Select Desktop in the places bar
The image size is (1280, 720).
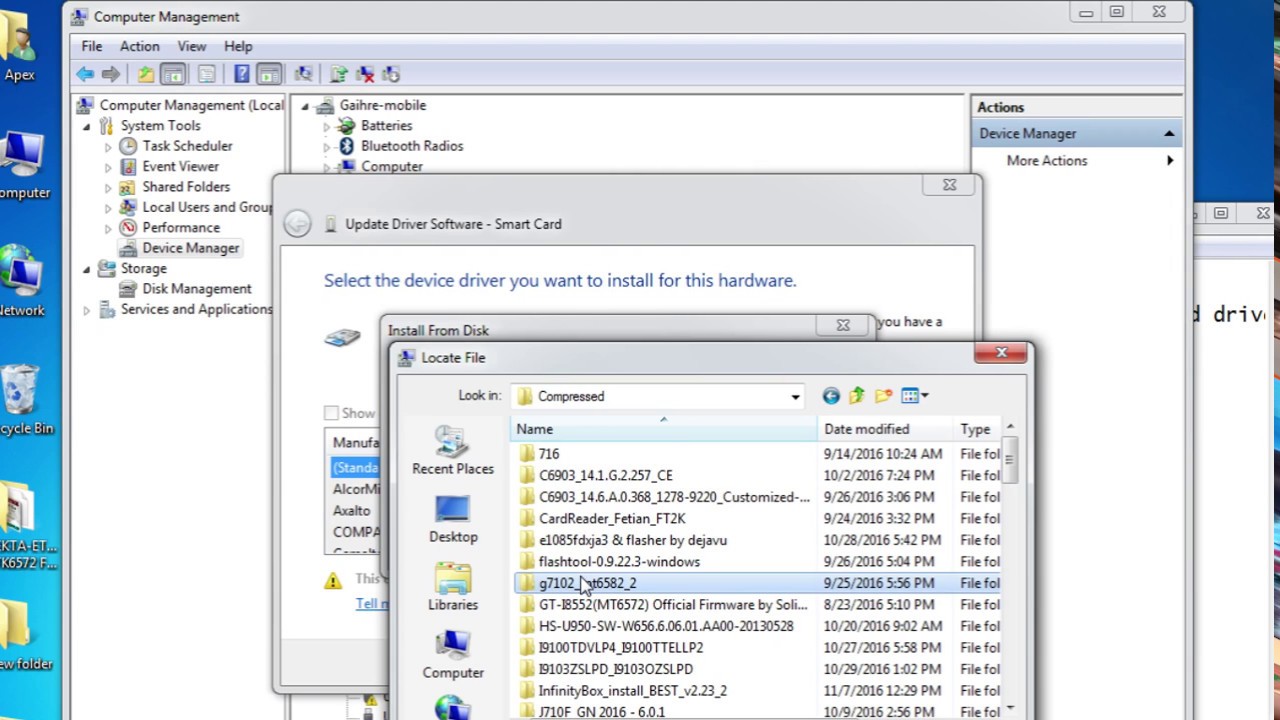point(453,520)
